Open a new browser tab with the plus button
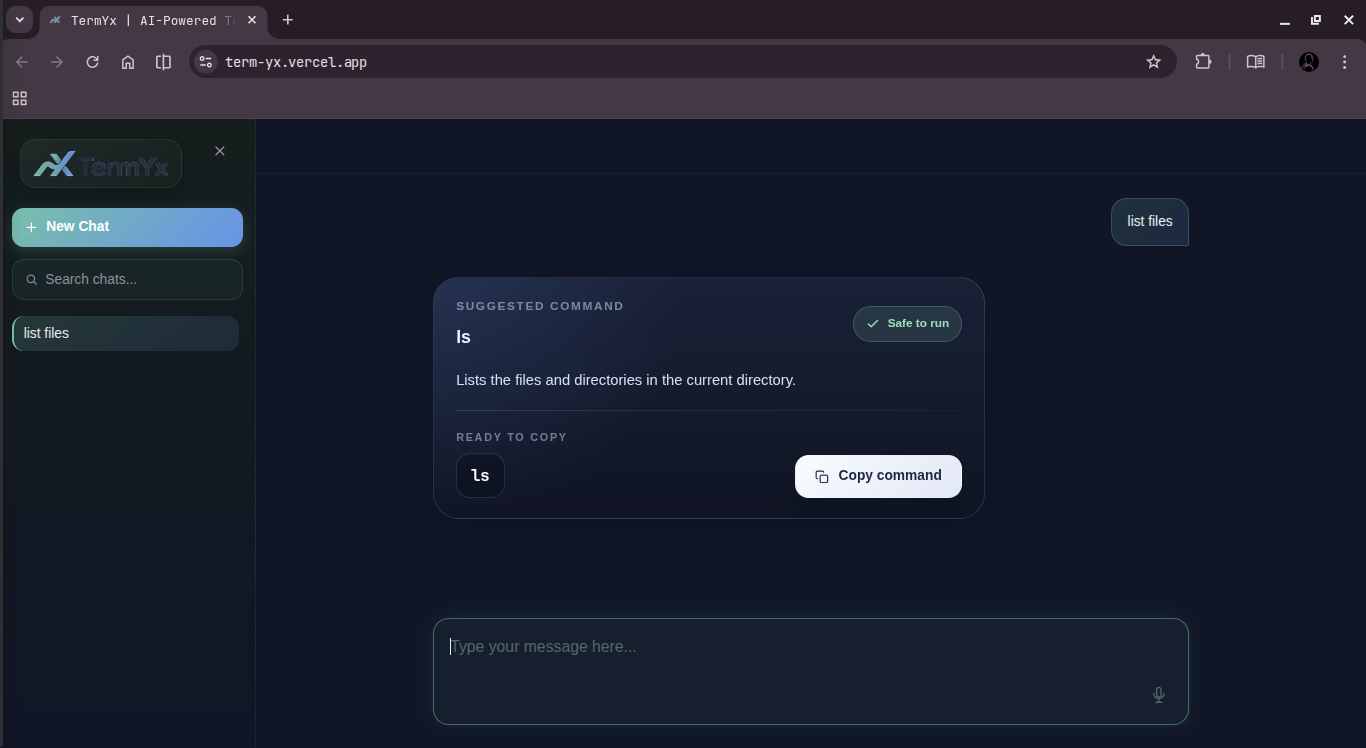Image resolution: width=1366 pixels, height=748 pixels. point(288,20)
